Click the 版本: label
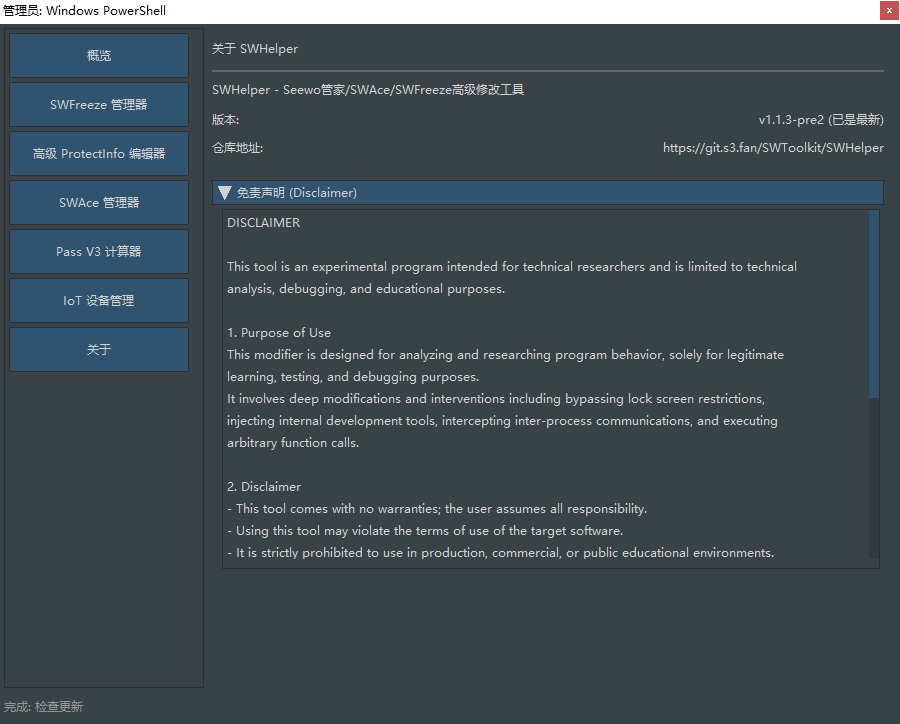 [226, 119]
